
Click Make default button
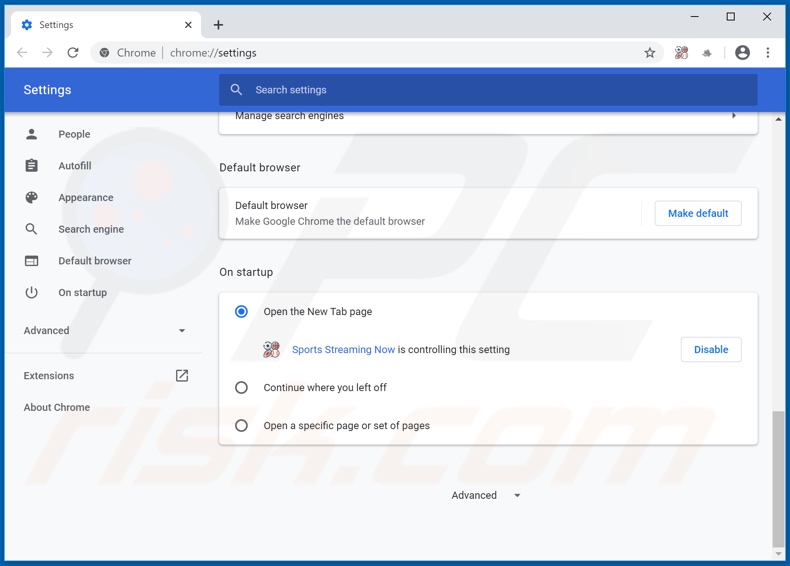click(698, 213)
